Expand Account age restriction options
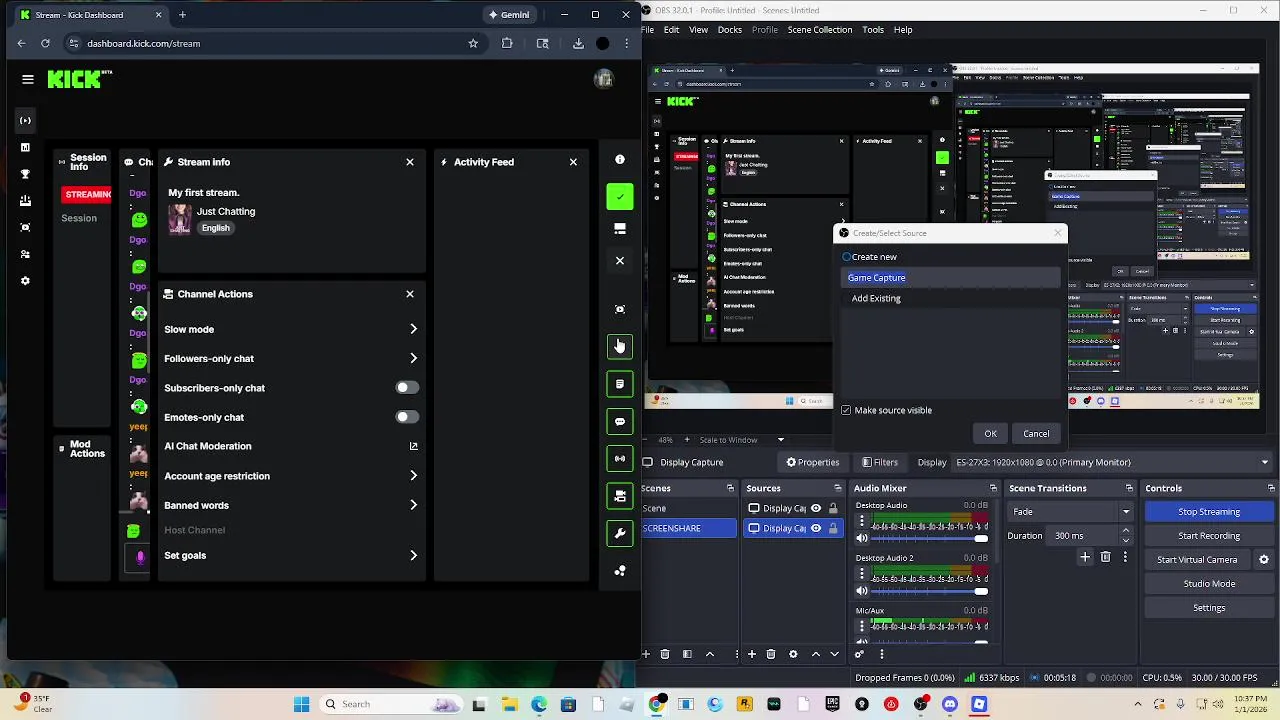 coord(413,476)
